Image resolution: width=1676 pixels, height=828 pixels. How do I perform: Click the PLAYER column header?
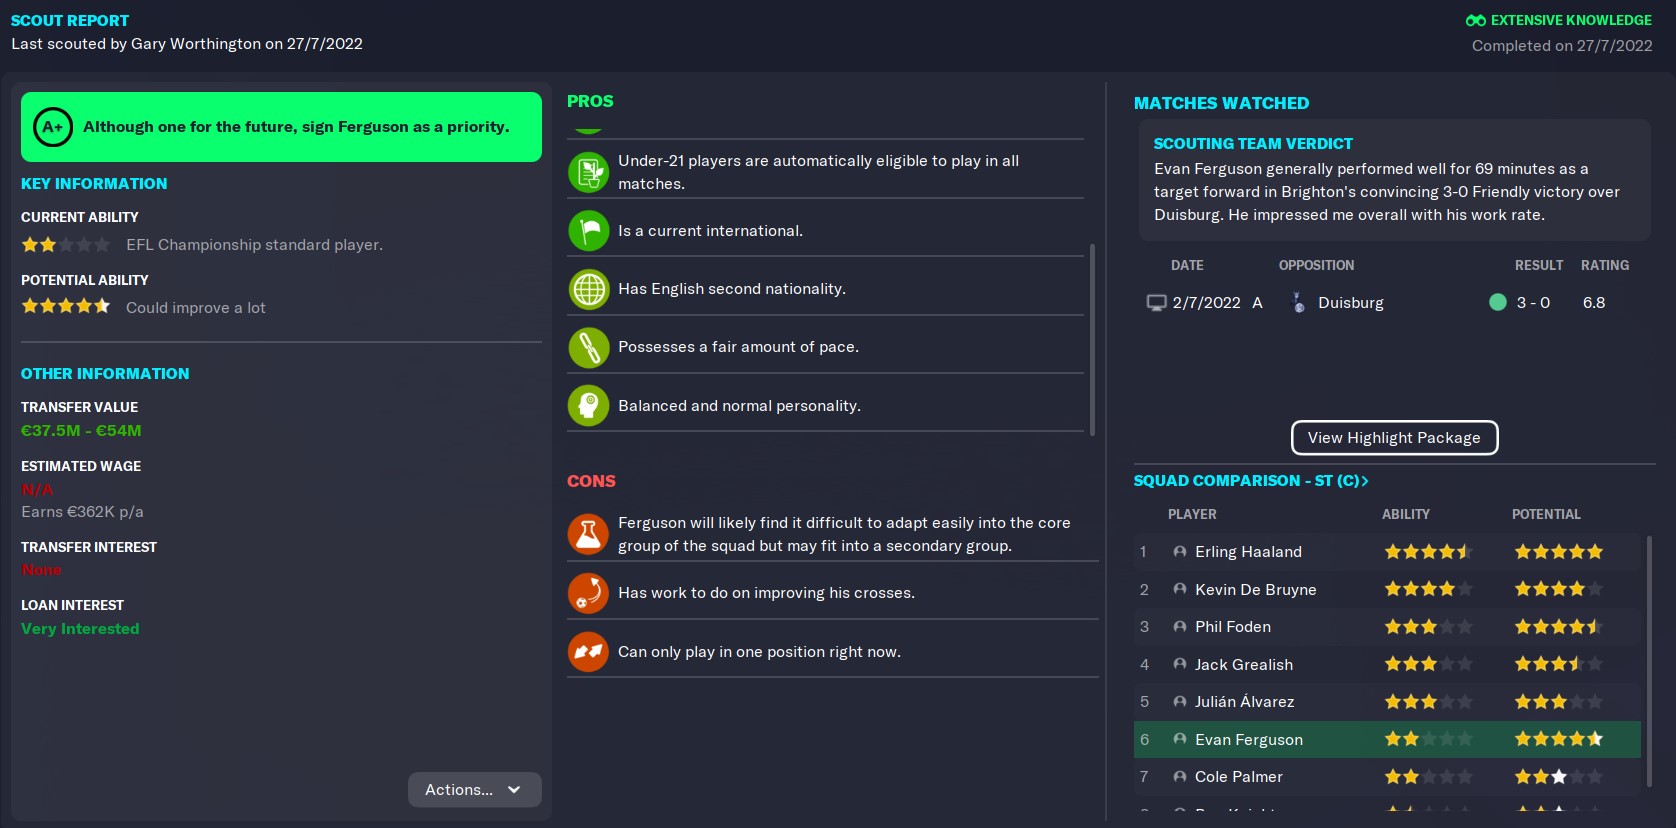[1192, 514]
